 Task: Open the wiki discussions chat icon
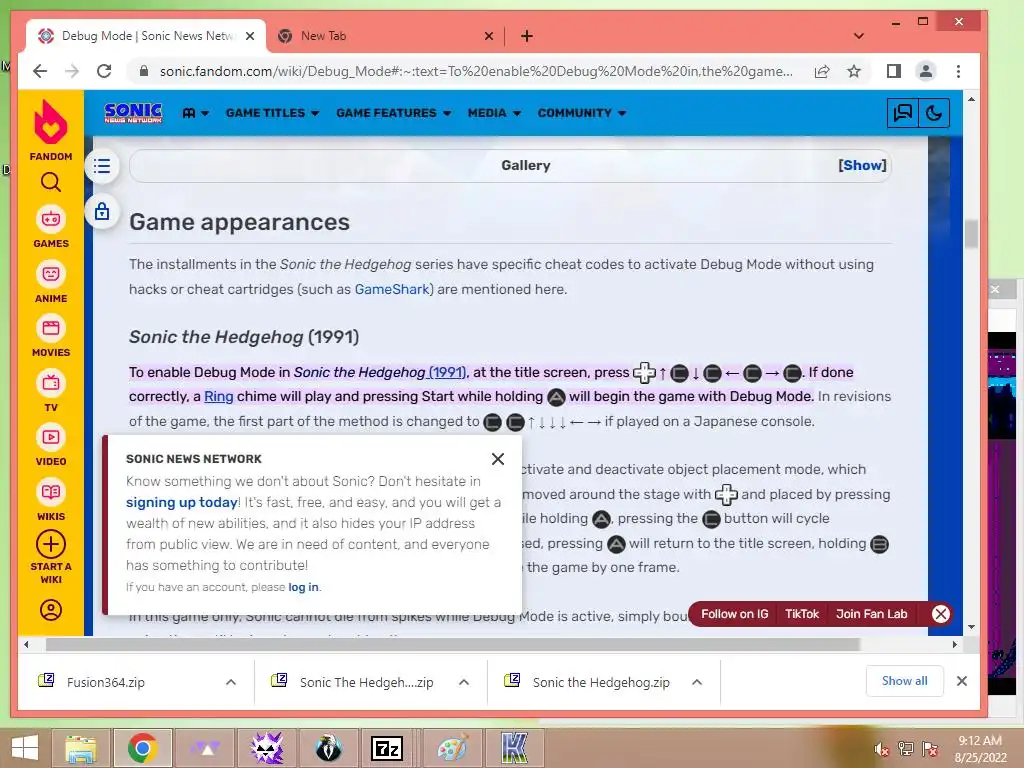tap(903, 113)
